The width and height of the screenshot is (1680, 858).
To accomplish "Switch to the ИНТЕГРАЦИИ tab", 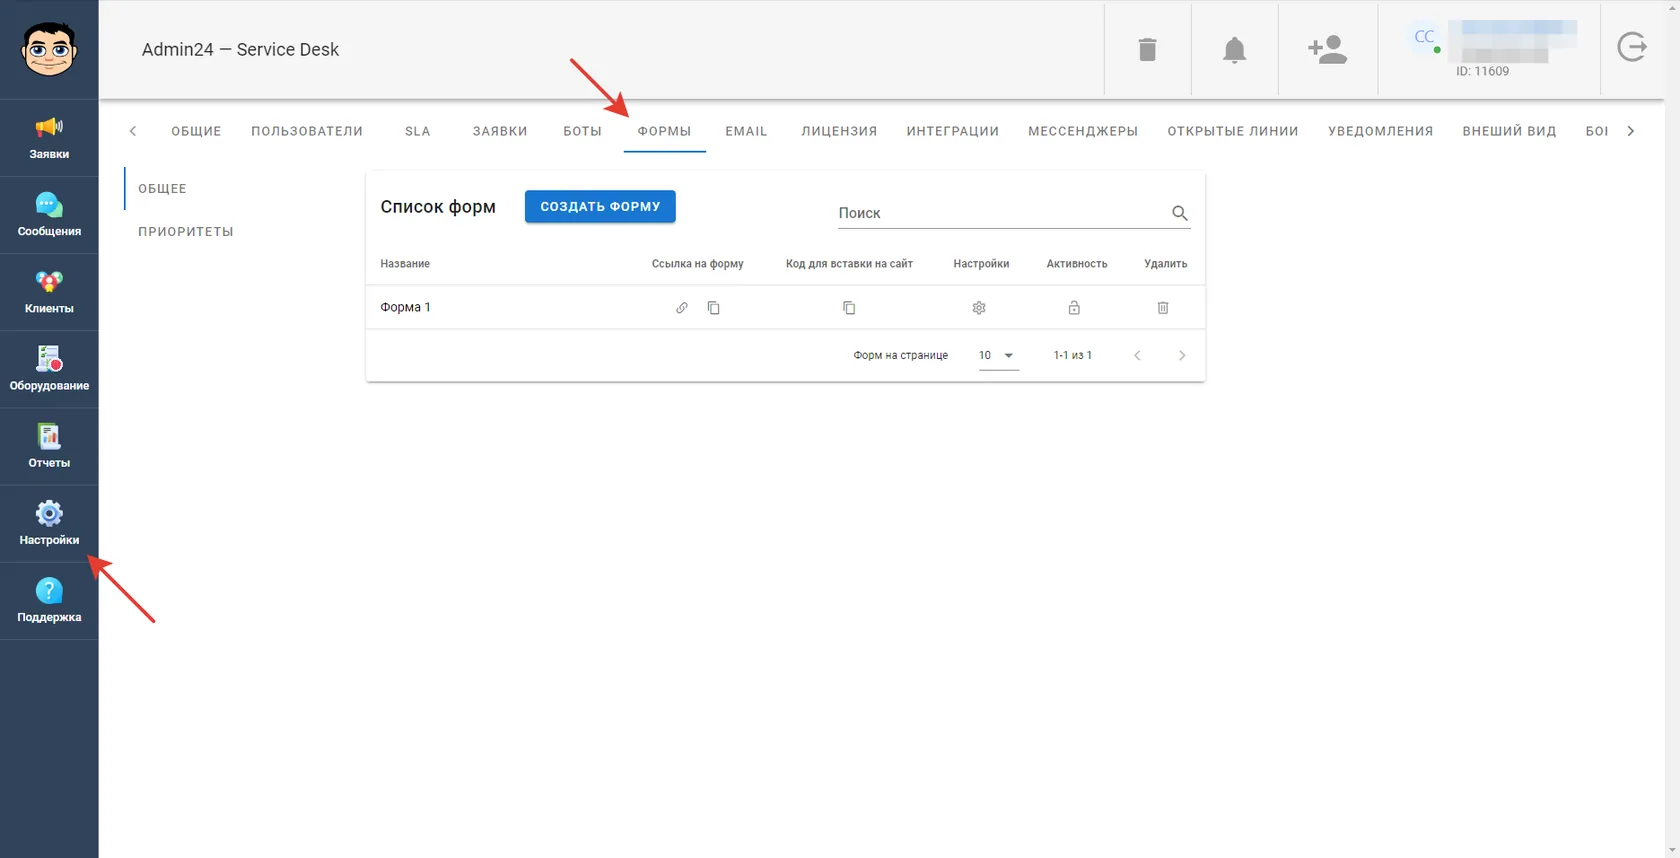I will click(x=953, y=131).
